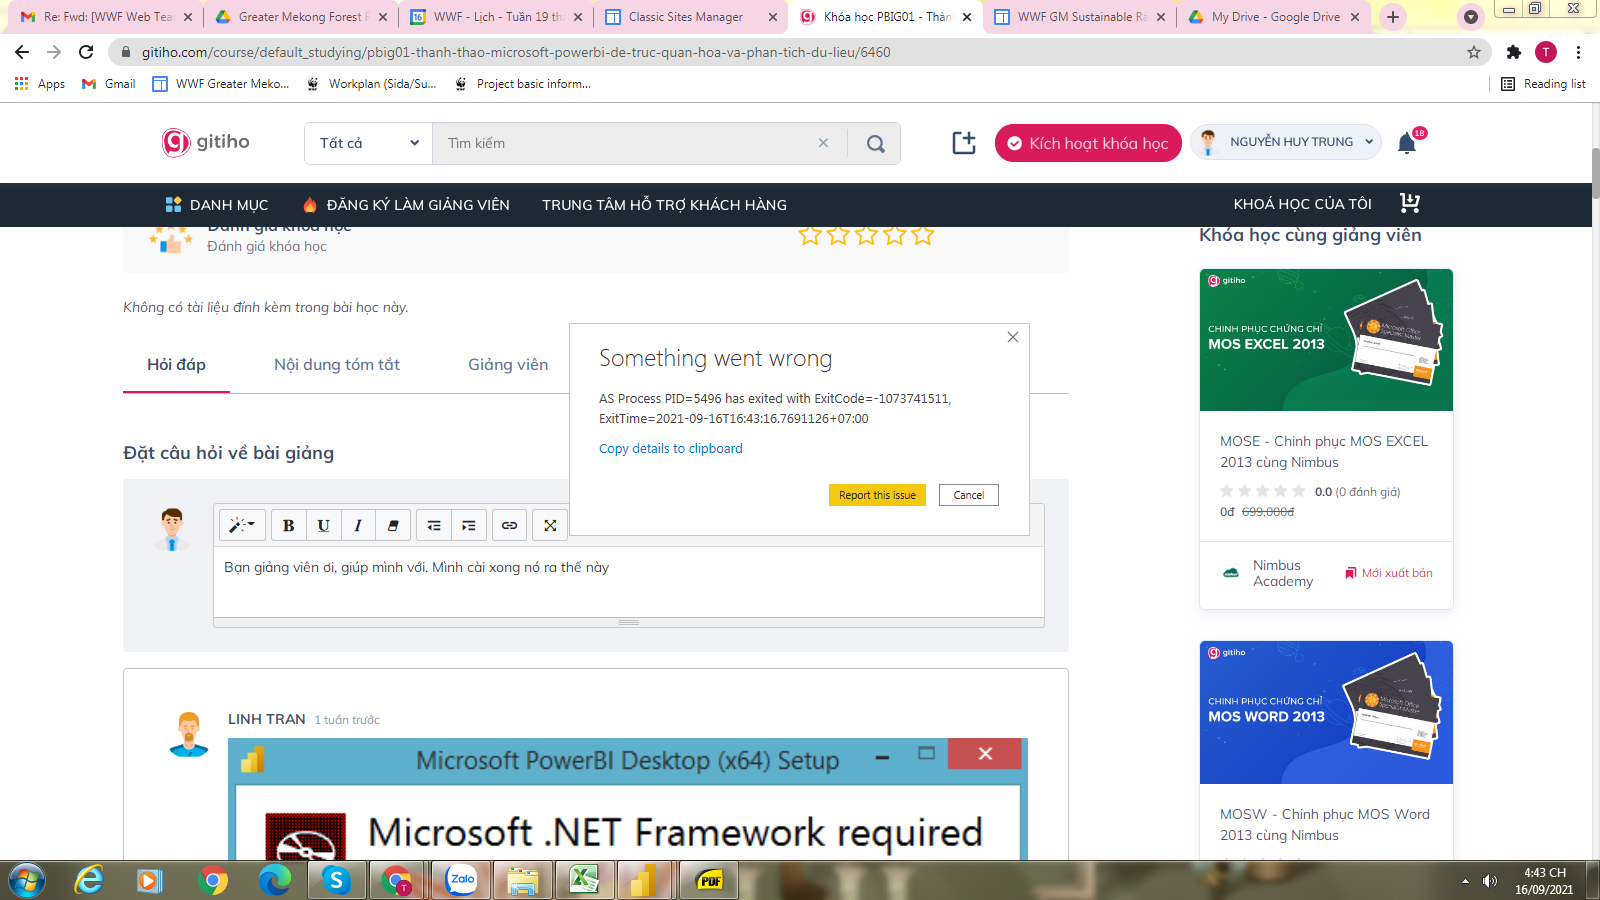Click the indent icon in editor
This screenshot has width=1600, height=900.
pyautogui.click(x=468, y=525)
